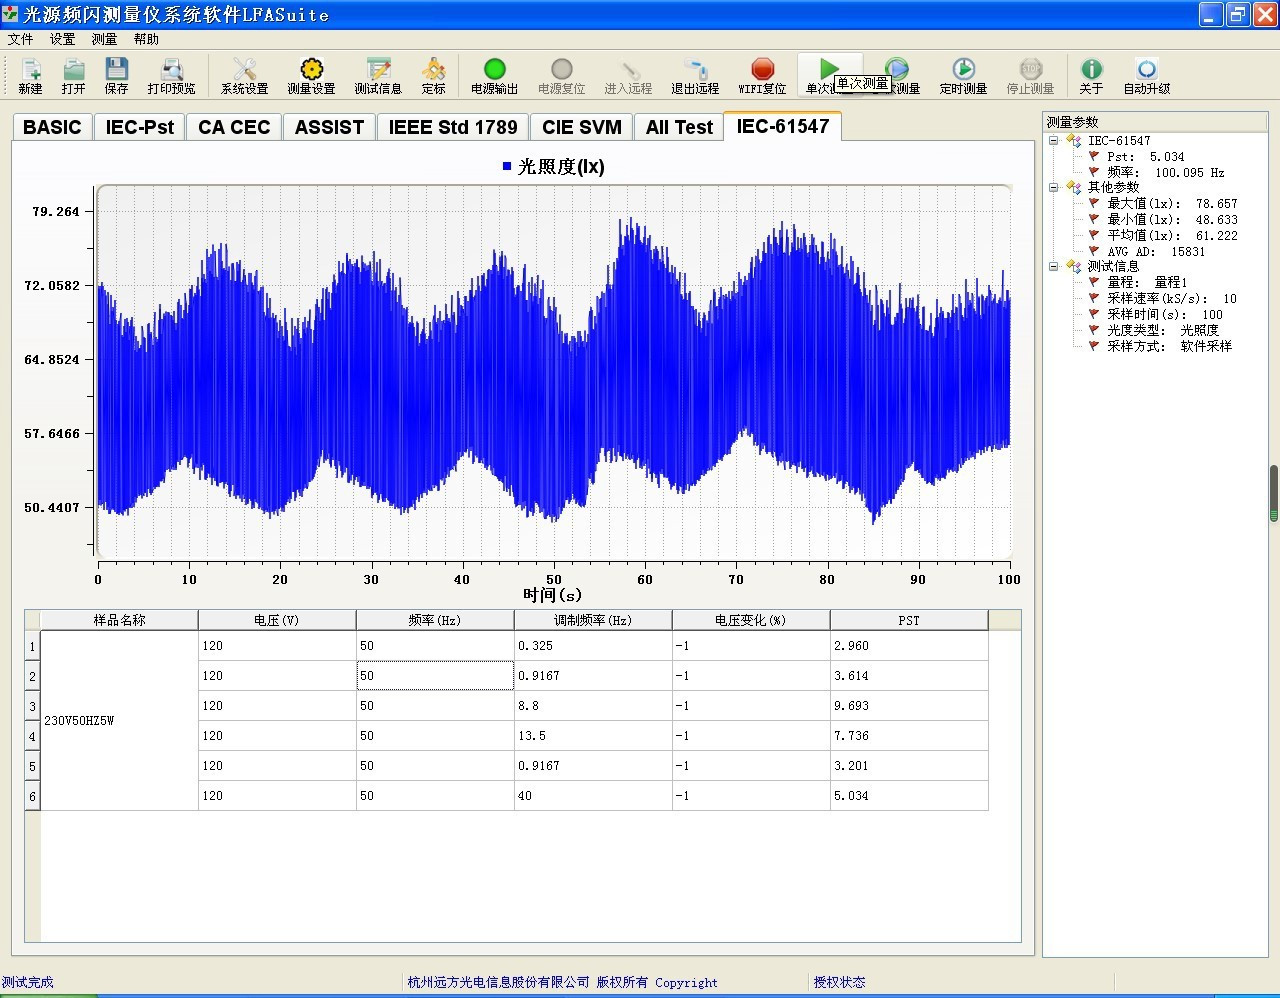Viewport: 1280px width, 998px height.
Task: Collapse the 其他参数 tree node
Action: [1054, 187]
